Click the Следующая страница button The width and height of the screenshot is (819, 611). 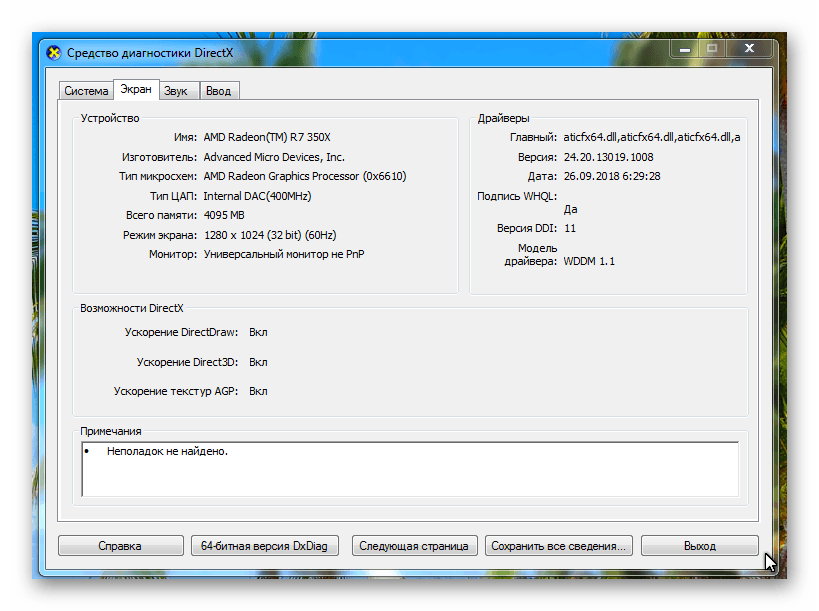(x=414, y=546)
